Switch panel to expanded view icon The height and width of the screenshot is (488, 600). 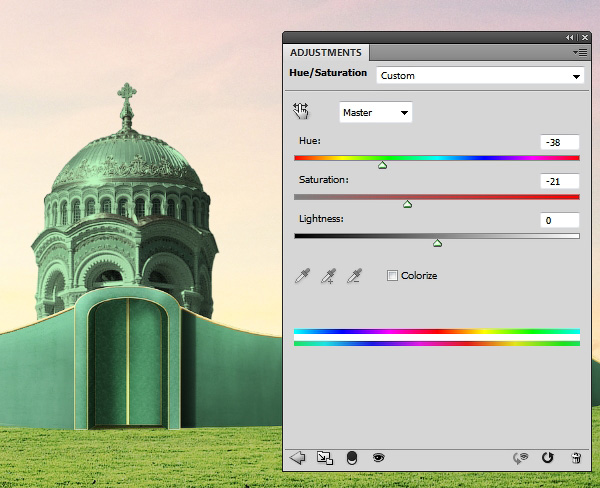tap(324, 458)
